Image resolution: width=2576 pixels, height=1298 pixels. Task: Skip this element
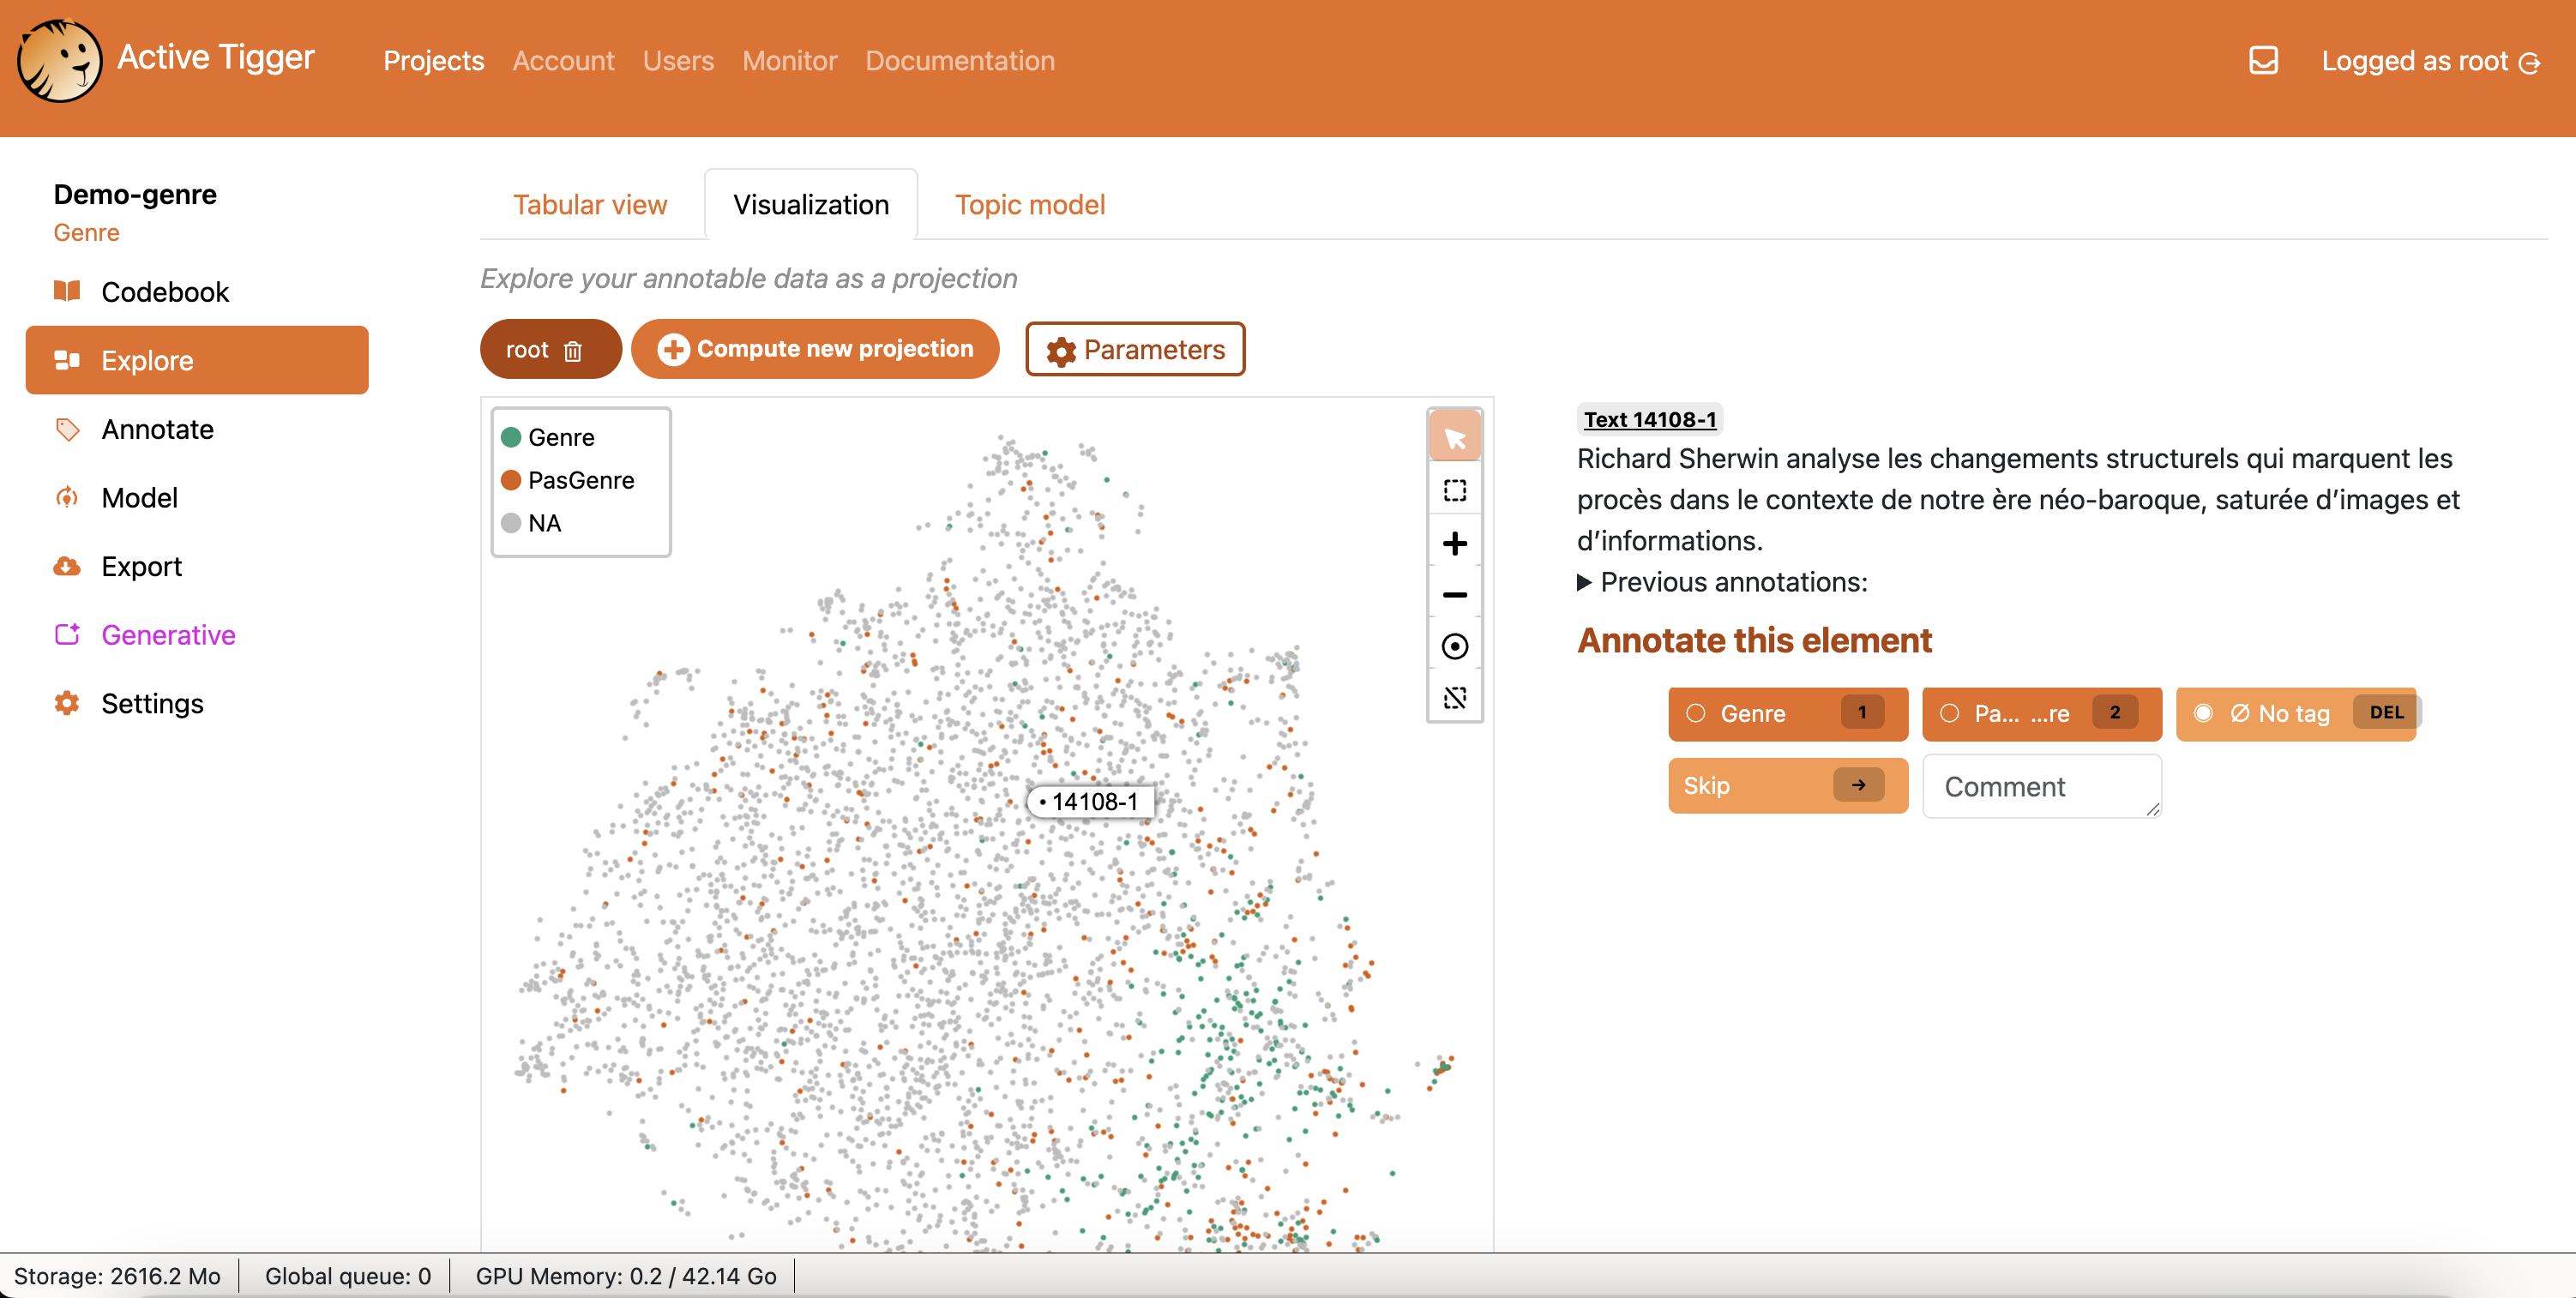tap(1788, 785)
